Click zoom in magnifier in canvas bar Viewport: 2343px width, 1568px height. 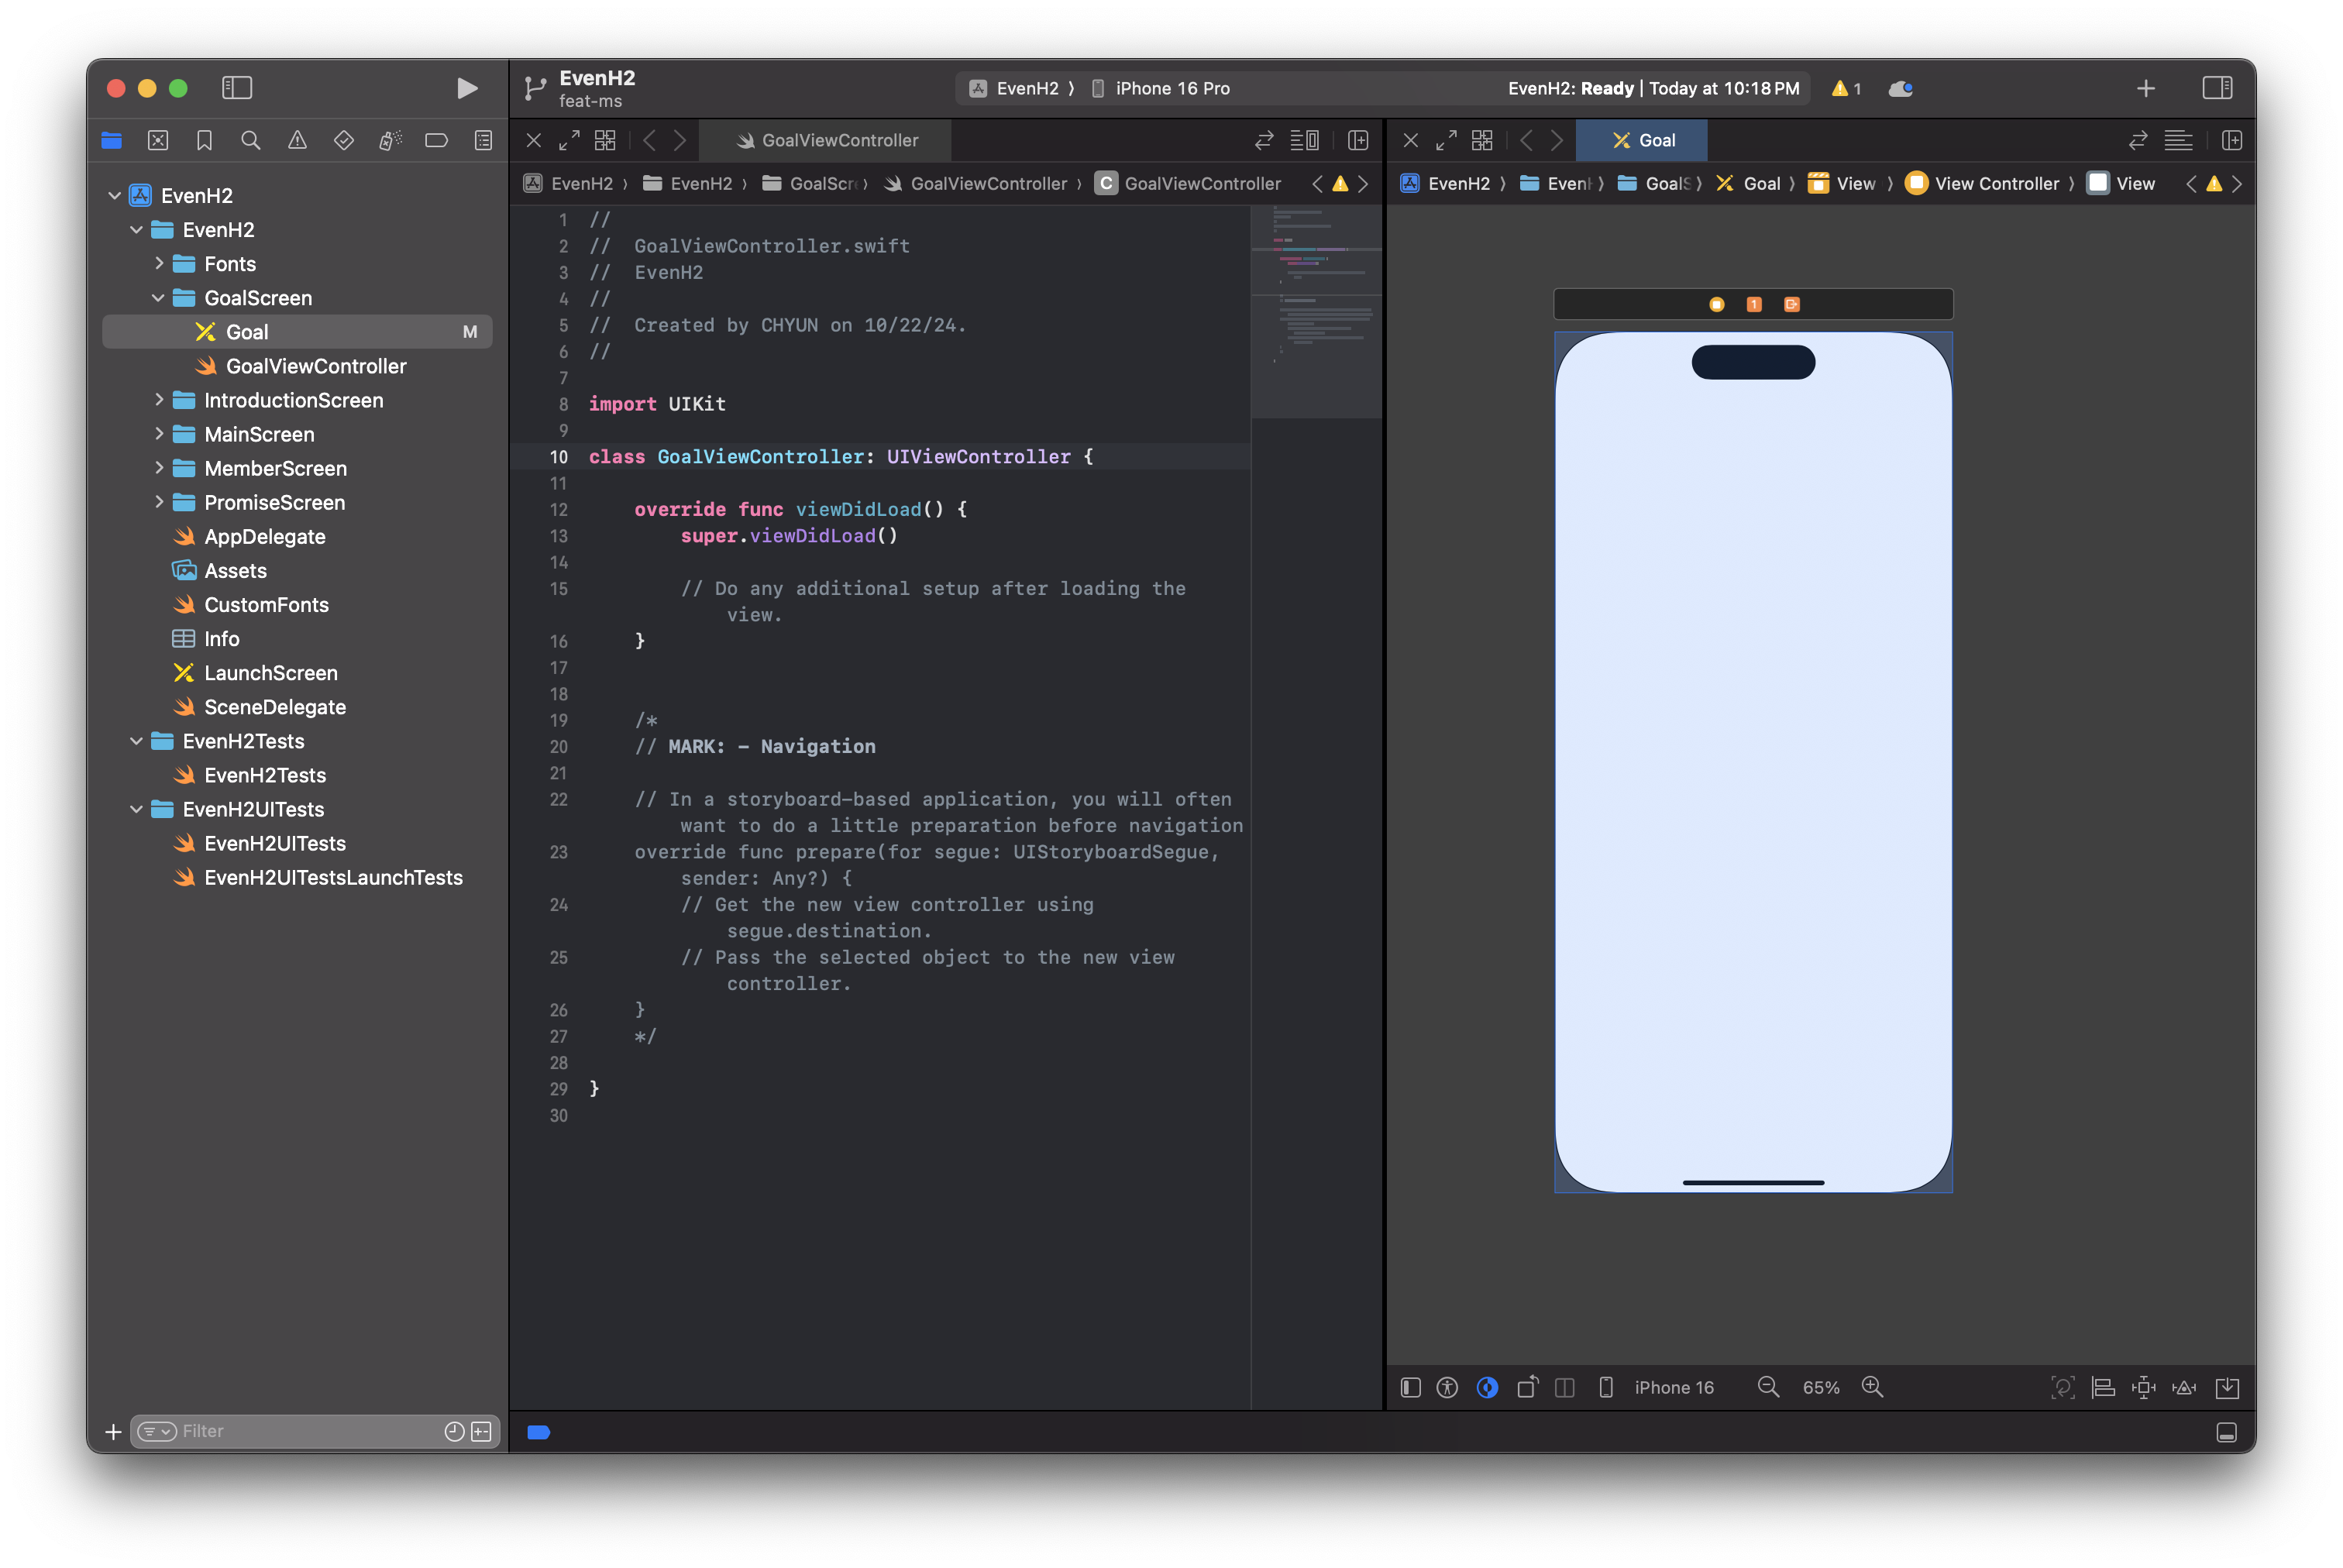click(x=1872, y=1387)
